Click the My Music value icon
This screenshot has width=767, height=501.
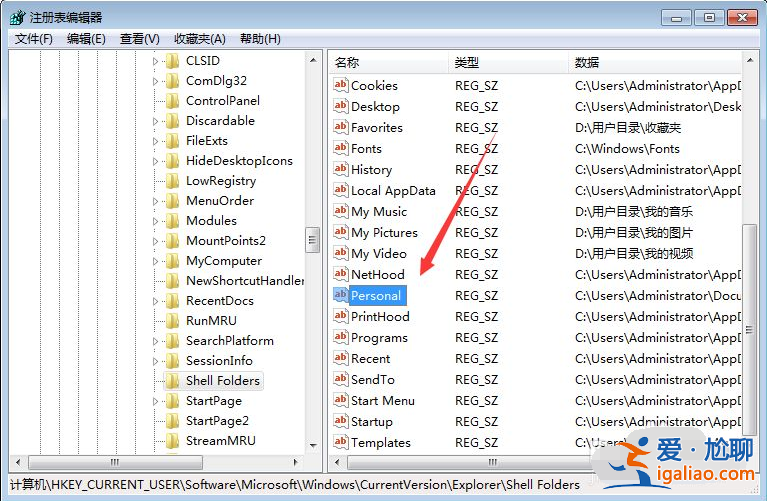click(x=340, y=211)
